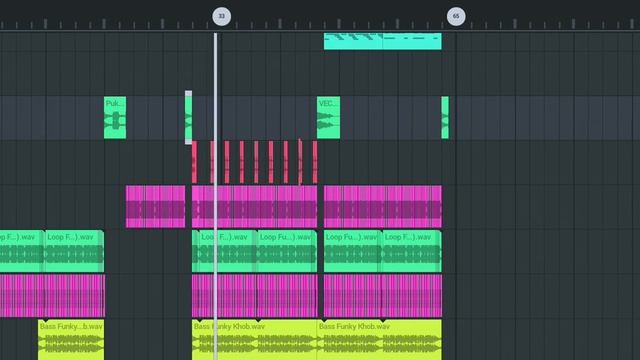
Task: Jump to timeline marker 65
Action: tap(456, 16)
